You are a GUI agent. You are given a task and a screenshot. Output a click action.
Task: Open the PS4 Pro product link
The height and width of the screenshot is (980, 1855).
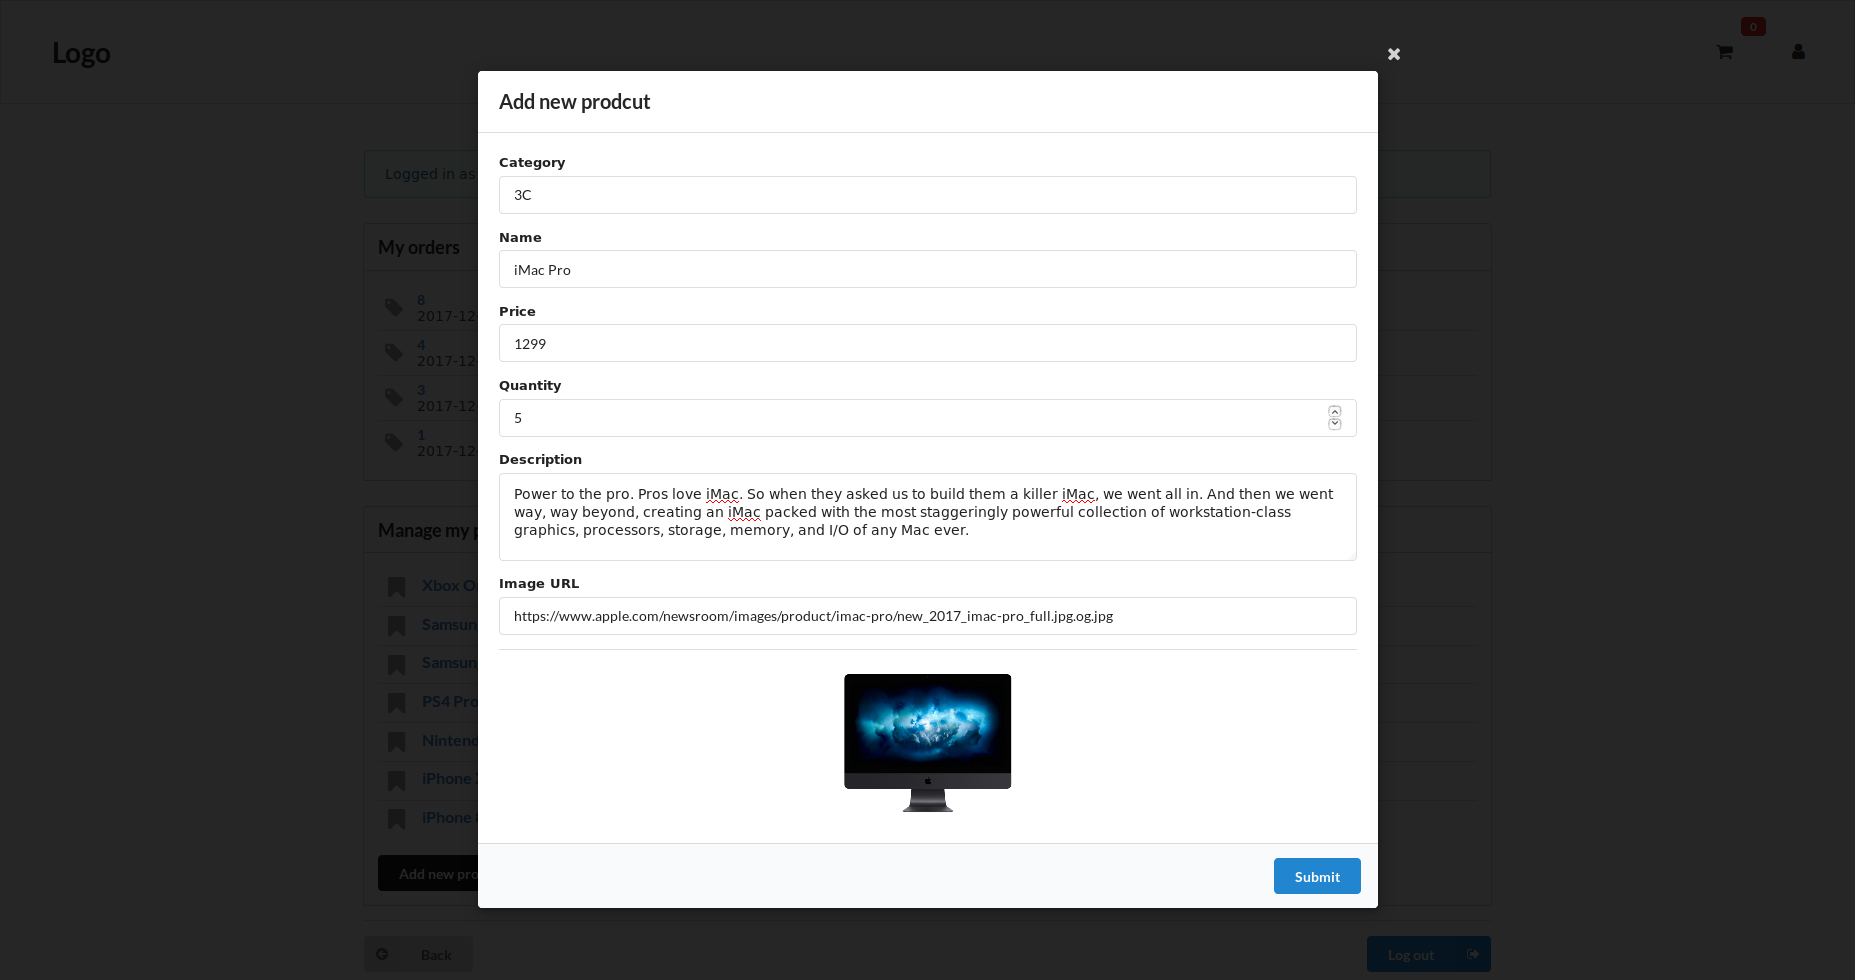click(x=449, y=701)
